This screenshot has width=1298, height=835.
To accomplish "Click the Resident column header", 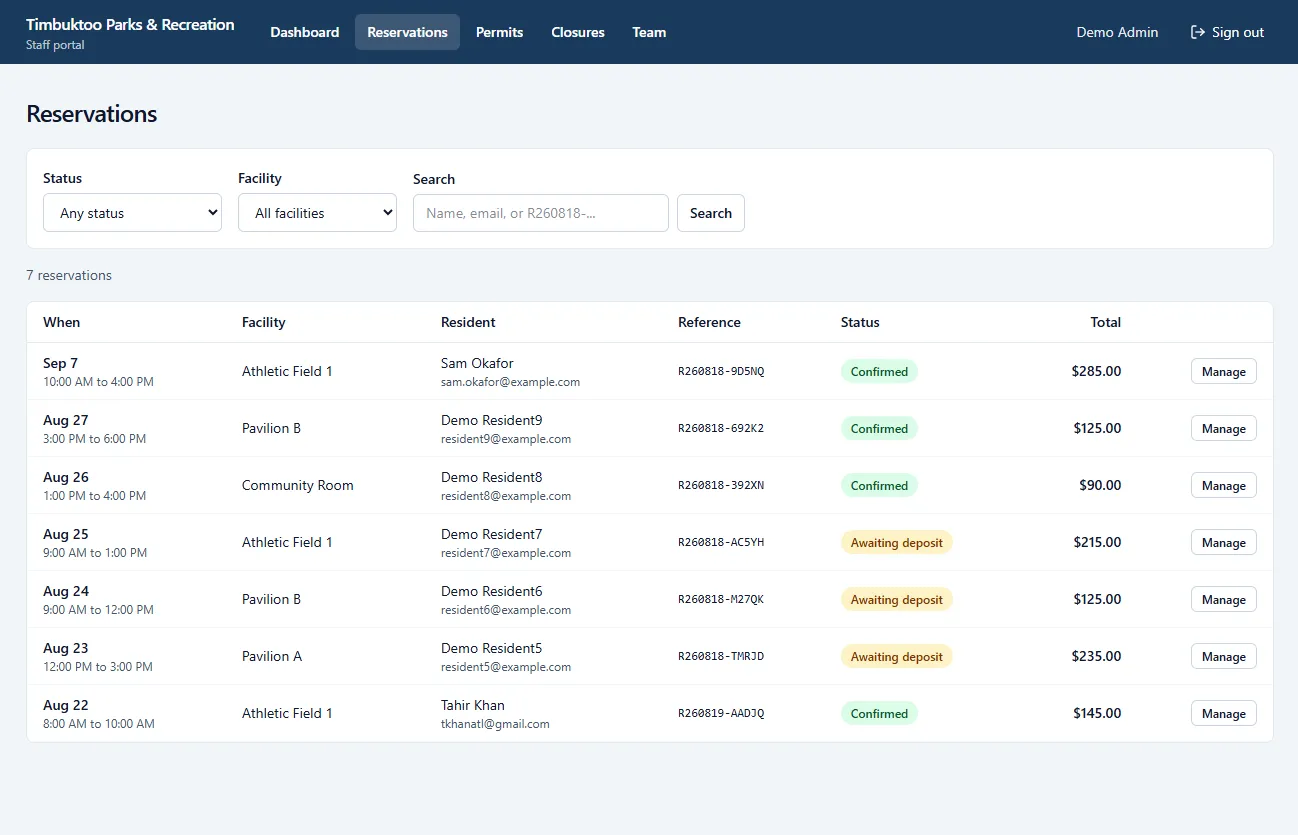I will point(468,322).
